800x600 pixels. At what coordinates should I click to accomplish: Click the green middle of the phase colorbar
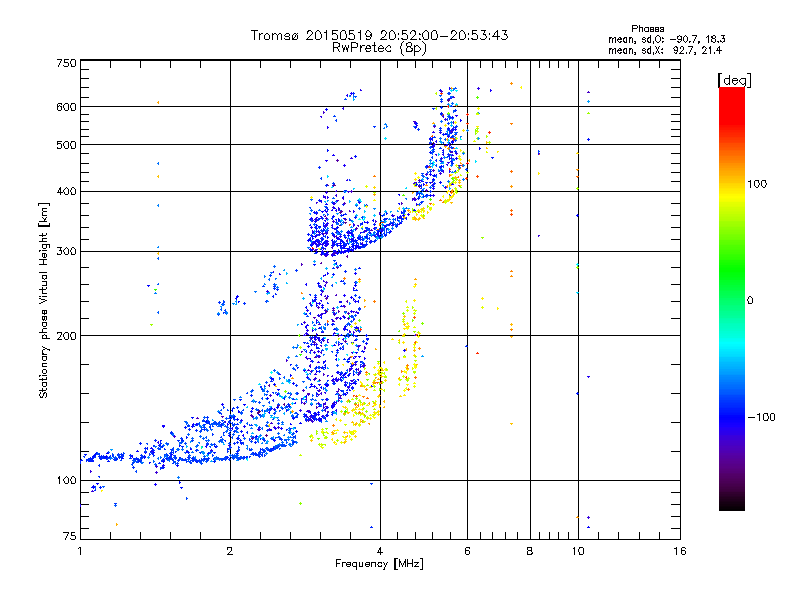(x=732, y=270)
